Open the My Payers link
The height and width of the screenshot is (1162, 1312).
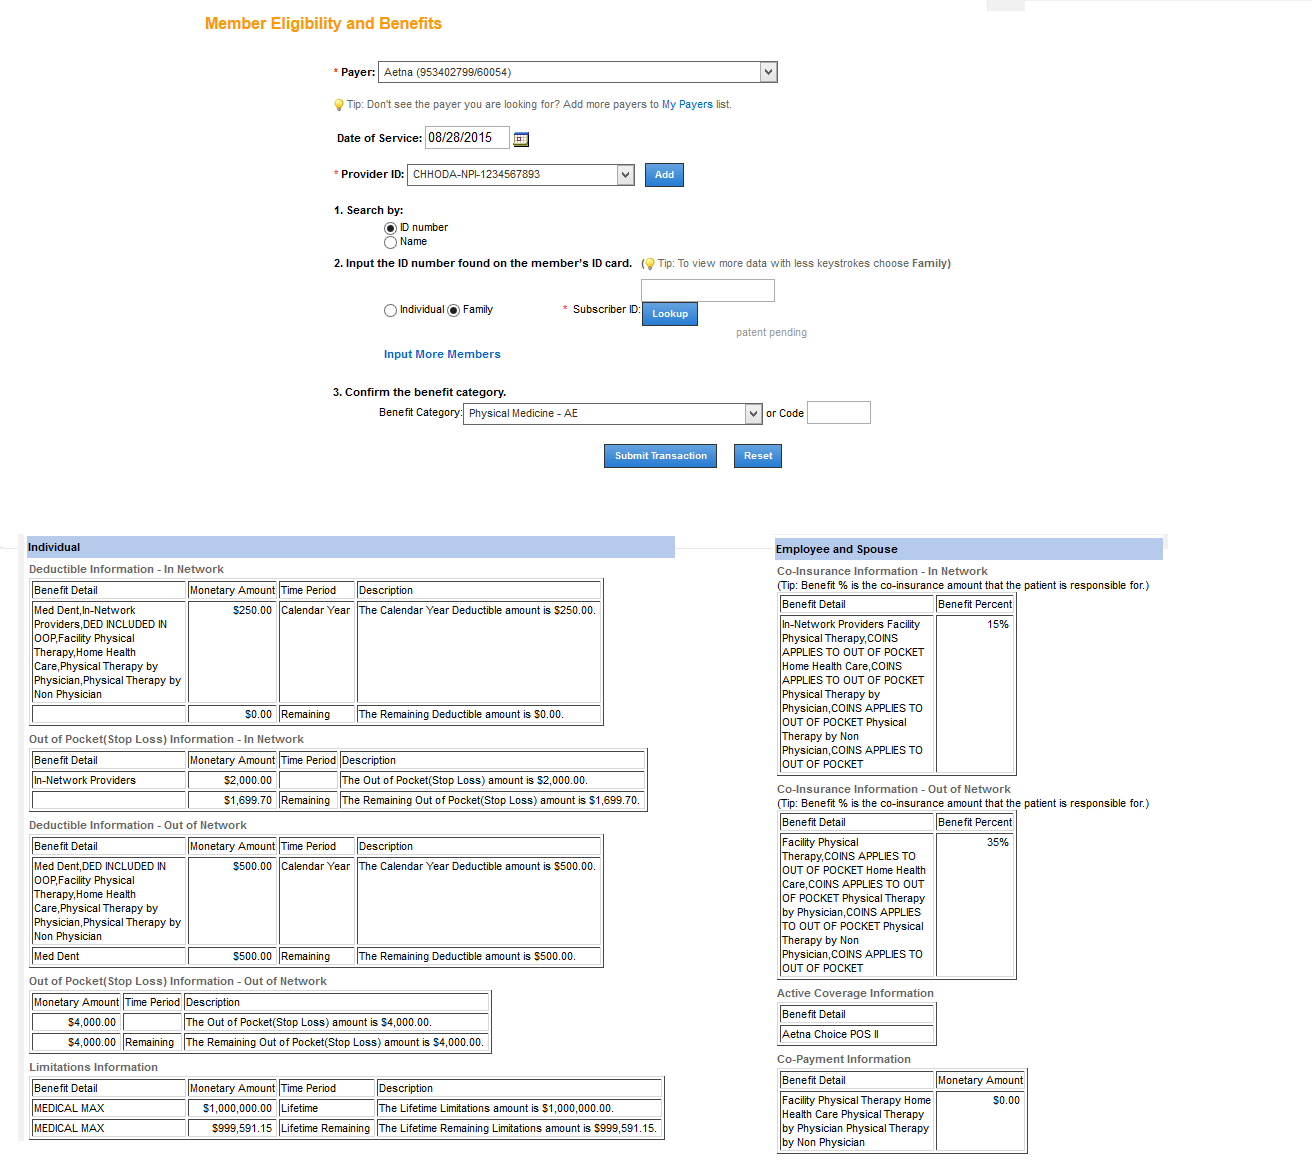tap(687, 104)
